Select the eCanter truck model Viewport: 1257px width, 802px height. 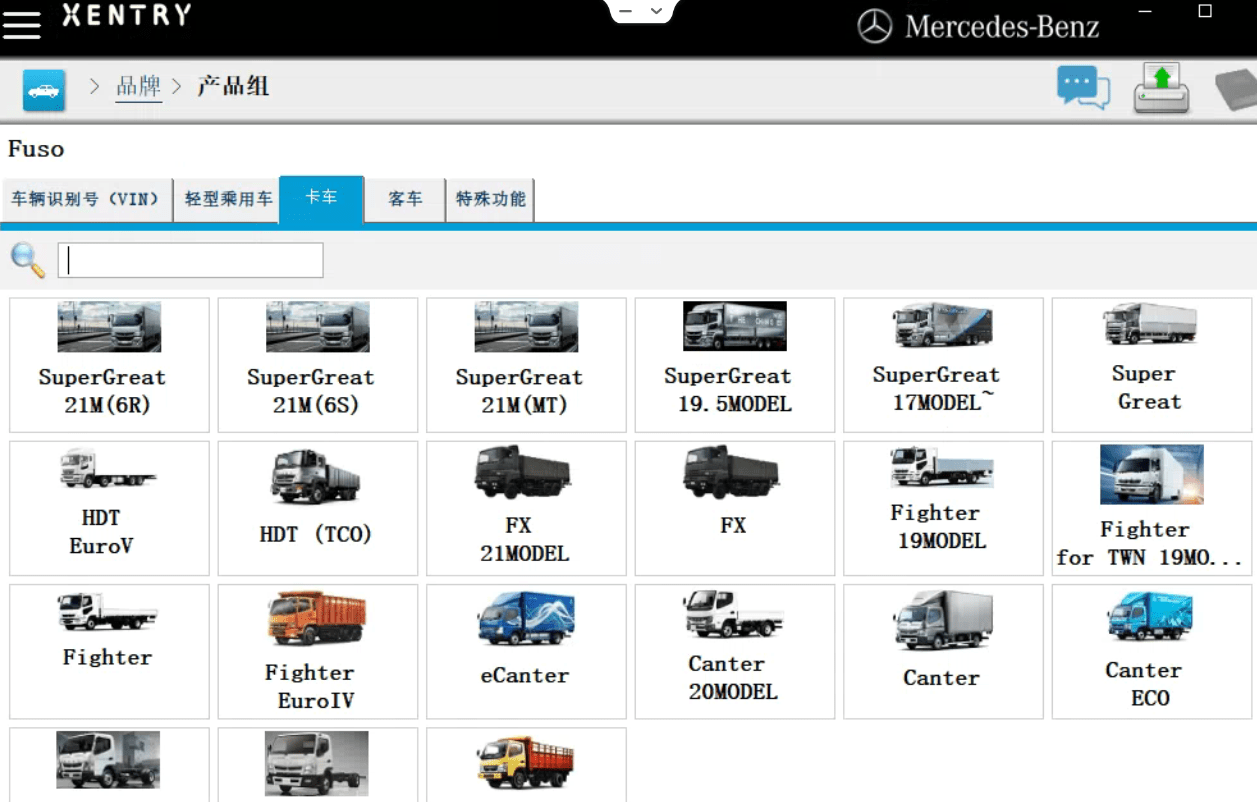pyautogui.click(x=525, y=650)
